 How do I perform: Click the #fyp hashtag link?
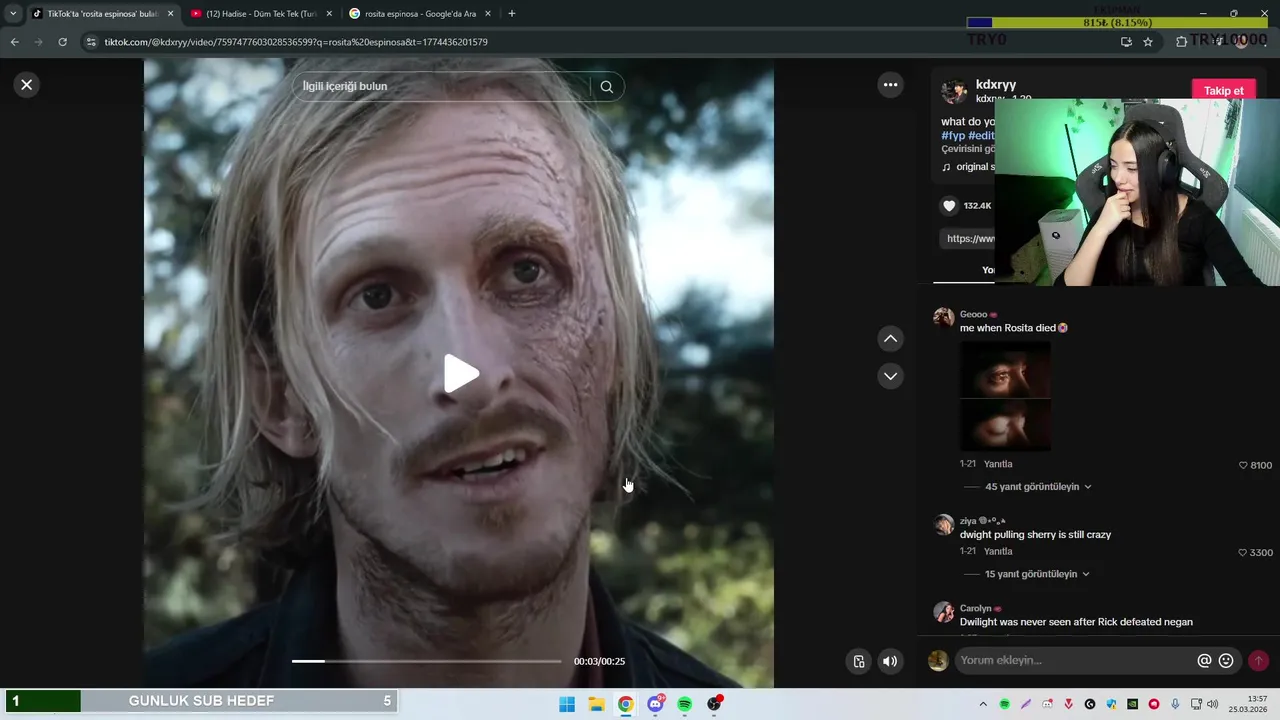pos(953,136)
